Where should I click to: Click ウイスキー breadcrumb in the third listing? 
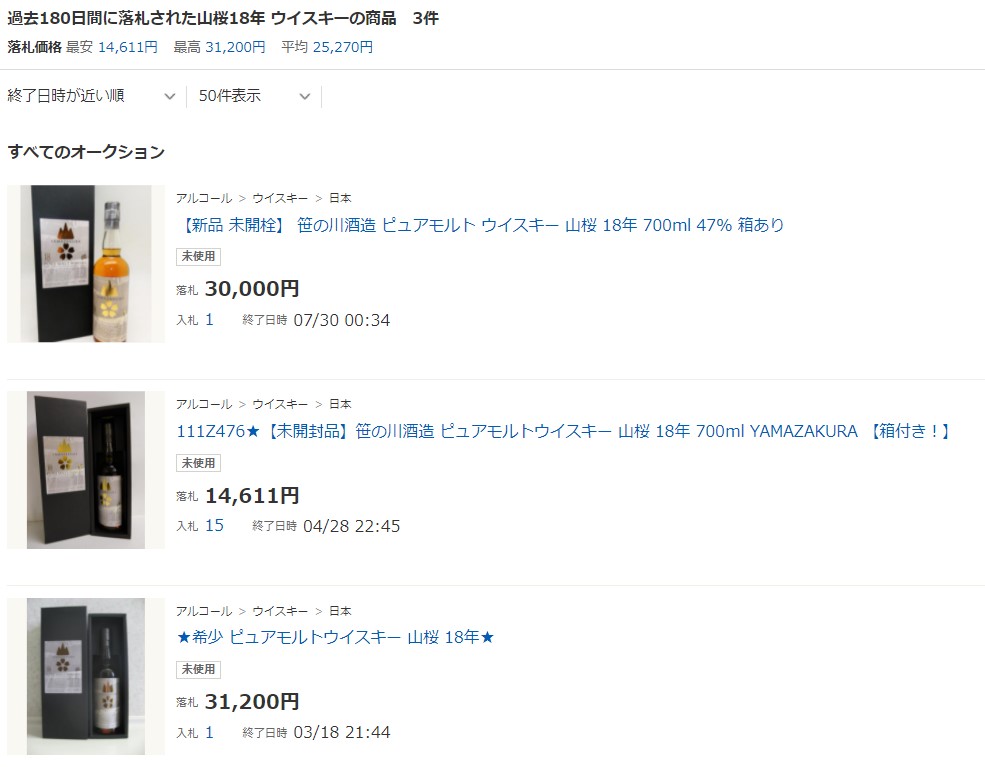(280, 611)
